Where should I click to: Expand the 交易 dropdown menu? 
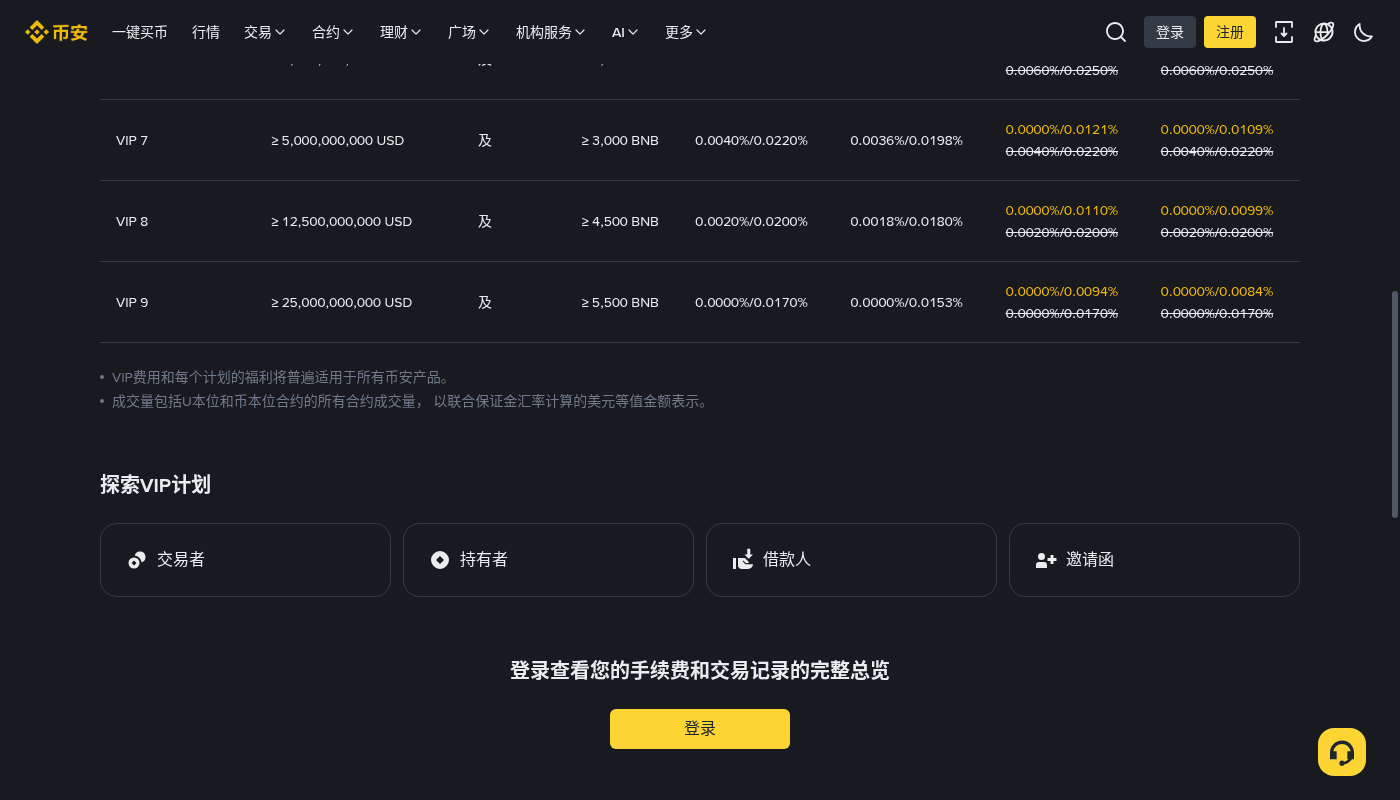click(x=265, y=32)
